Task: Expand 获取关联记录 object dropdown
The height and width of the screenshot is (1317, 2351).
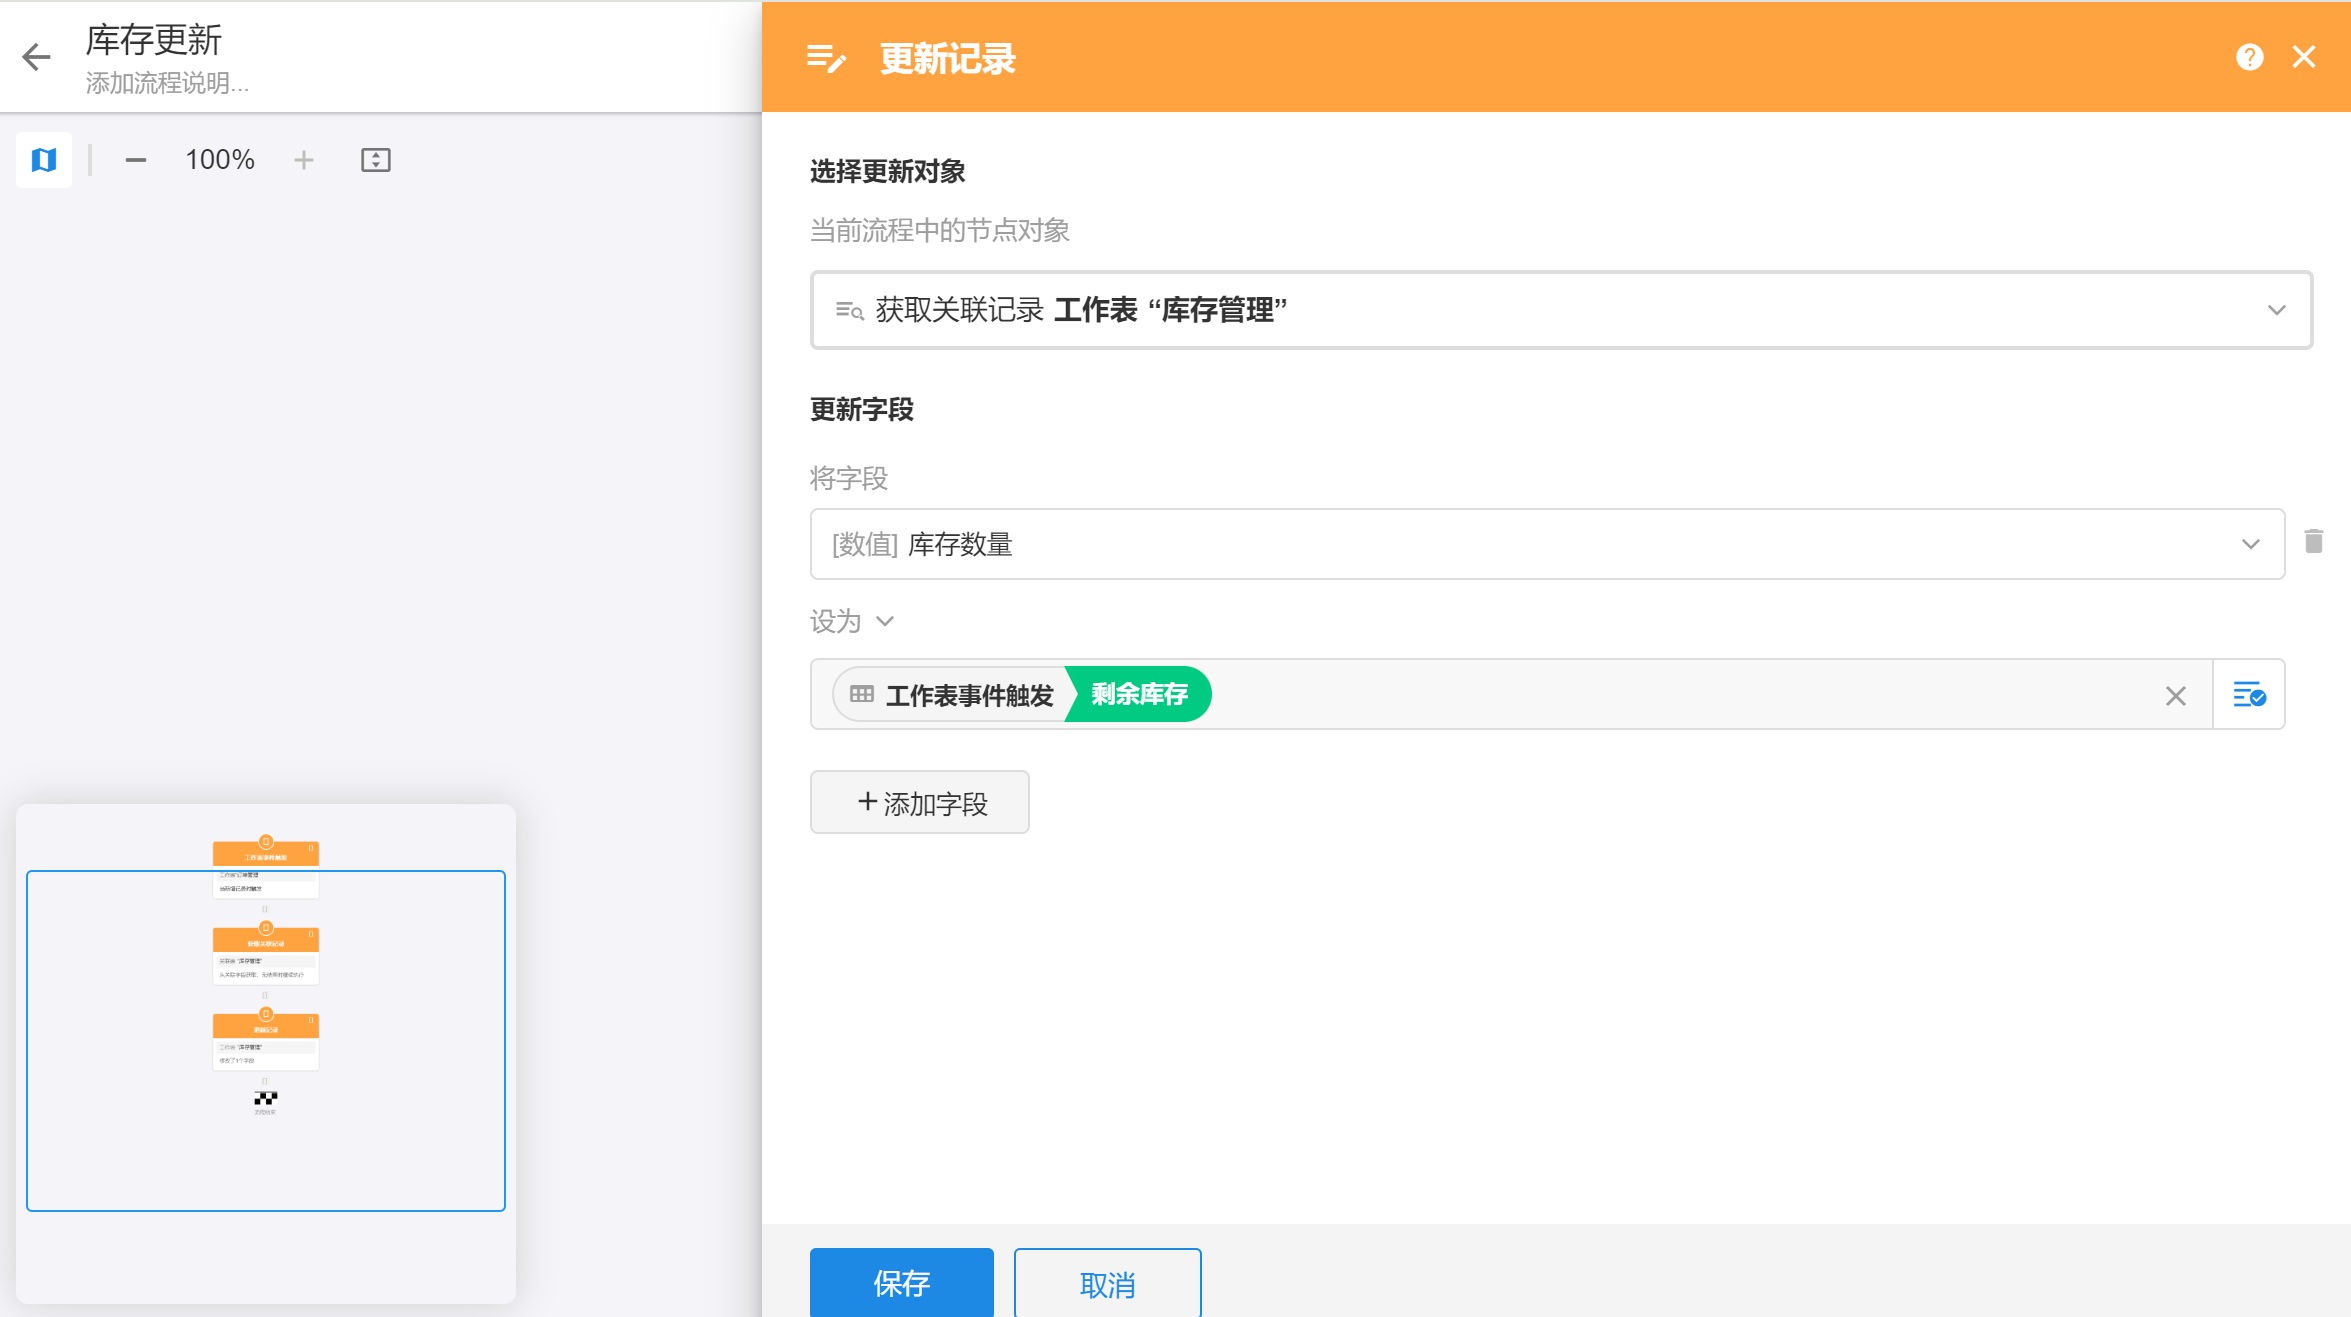Action: [x=2277, y=310]
